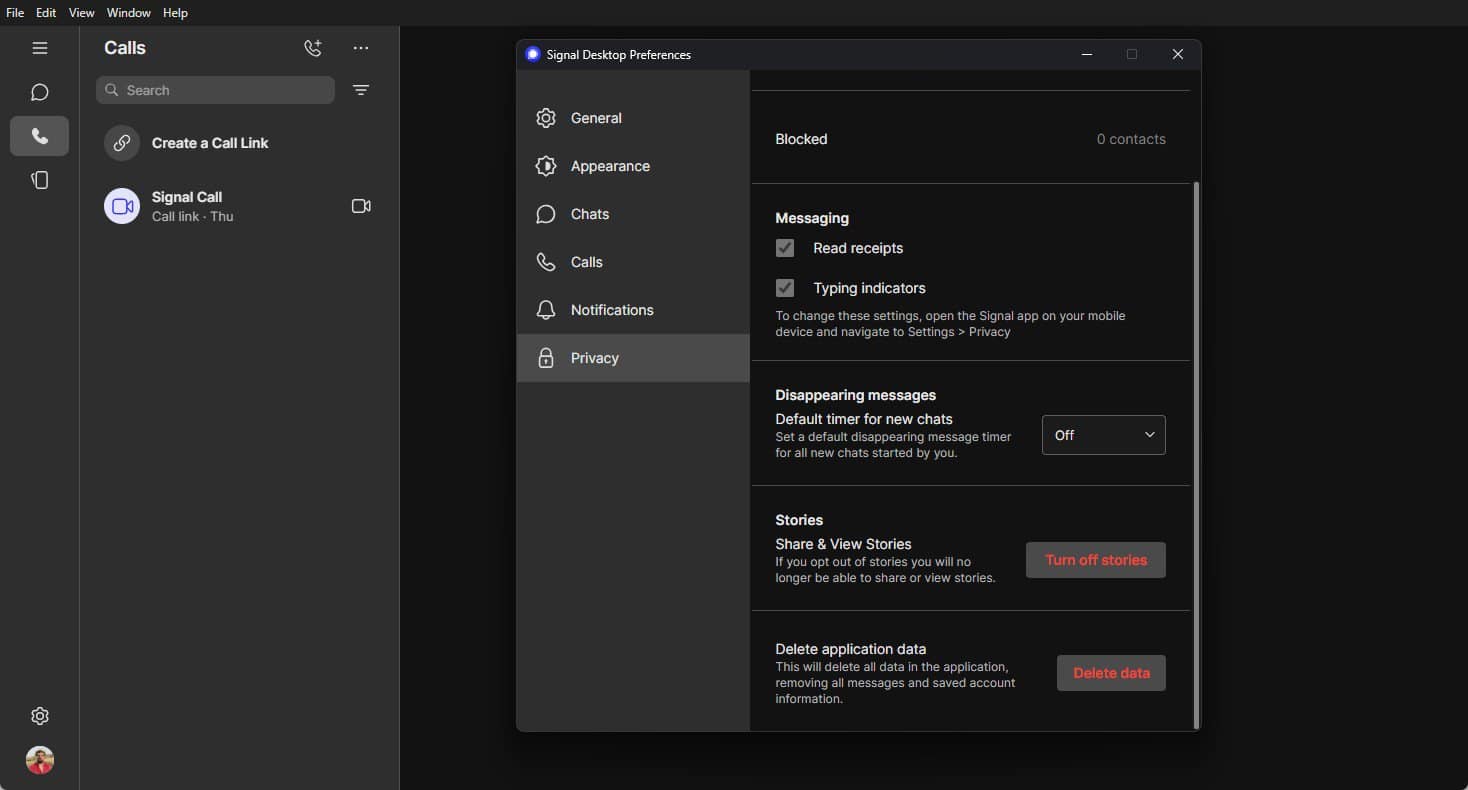Open the Settings gear at bottom left
Viewport: 1468px width, 790px height.
pos(40,716)
